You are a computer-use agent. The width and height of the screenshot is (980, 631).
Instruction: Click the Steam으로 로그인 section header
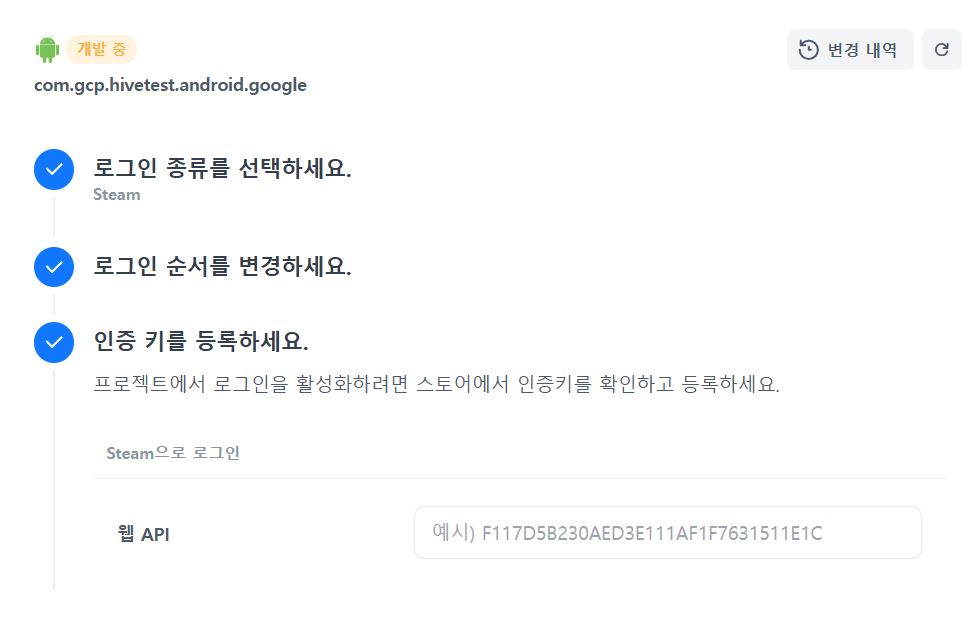(x=173, y=454)
